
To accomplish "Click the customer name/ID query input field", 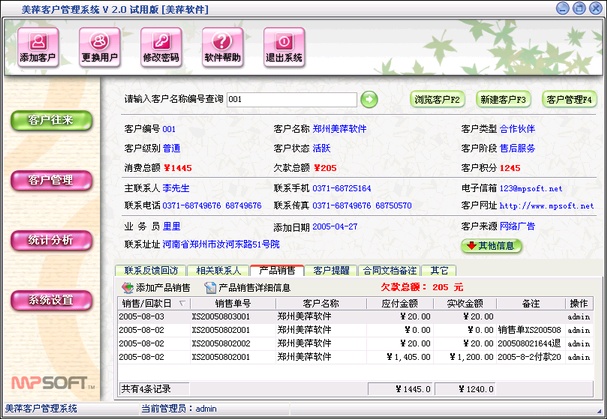I will point(290,99).
